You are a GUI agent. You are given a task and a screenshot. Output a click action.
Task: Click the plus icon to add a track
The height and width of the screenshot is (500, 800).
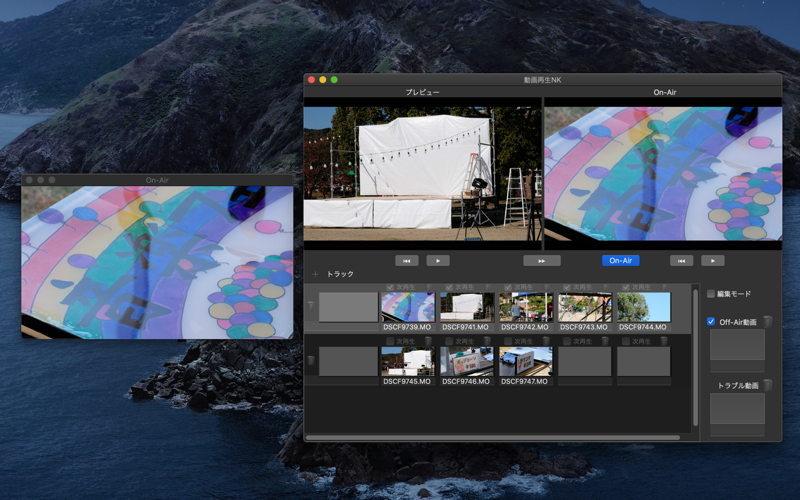tap(315, 274)
